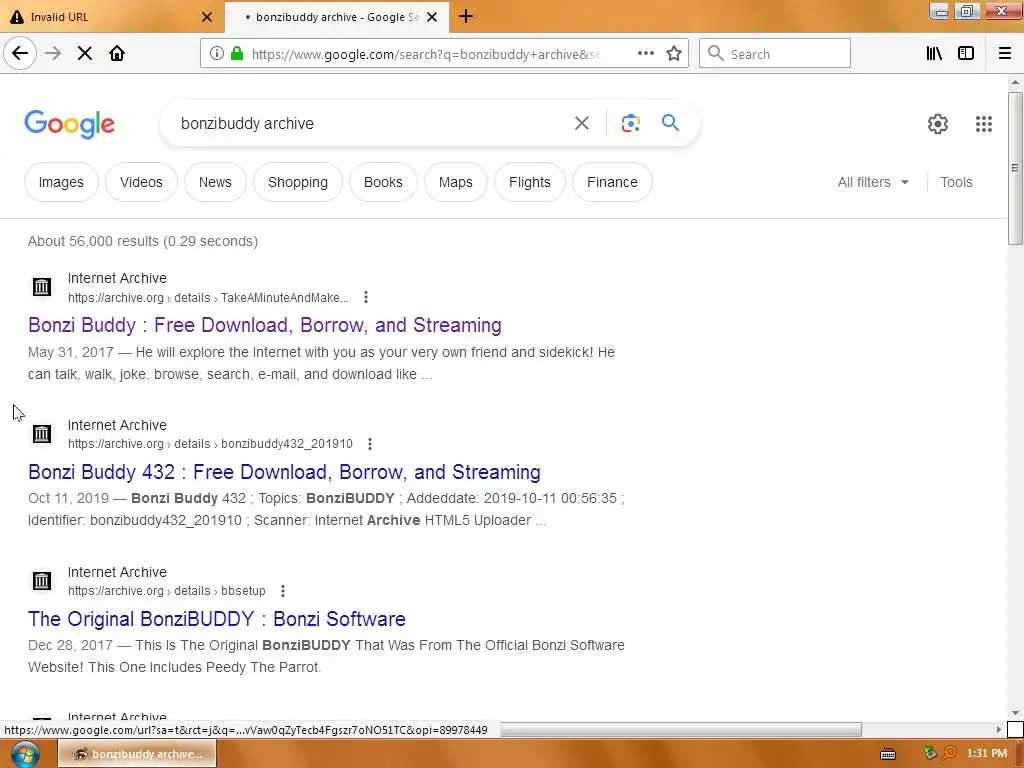The width and height of the screenshot is (1024, 768).
Task: Click Internet Archive favicon of bbsetup result
Action: (x=42, y=581)
